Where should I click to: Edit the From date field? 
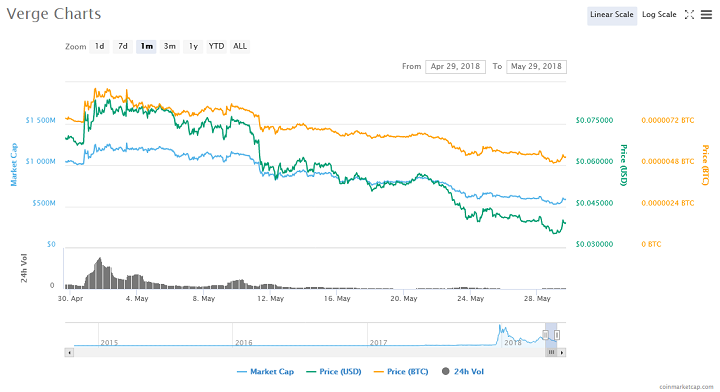coord(455,67)
